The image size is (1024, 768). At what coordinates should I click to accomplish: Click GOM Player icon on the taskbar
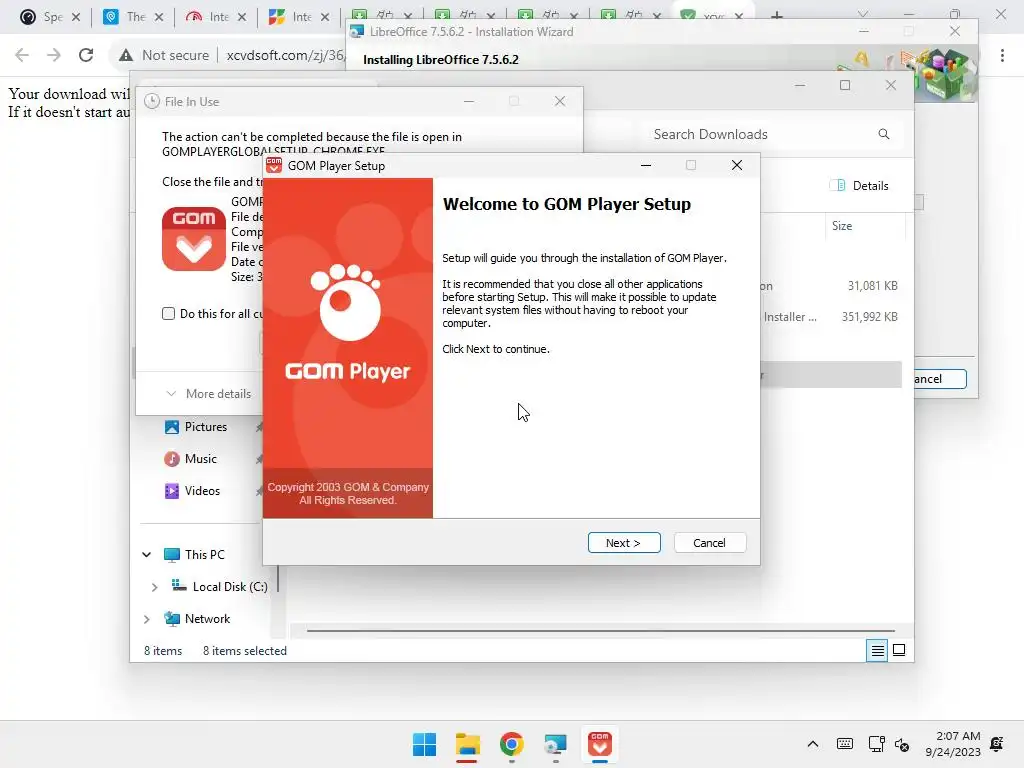tap(600, 744)
